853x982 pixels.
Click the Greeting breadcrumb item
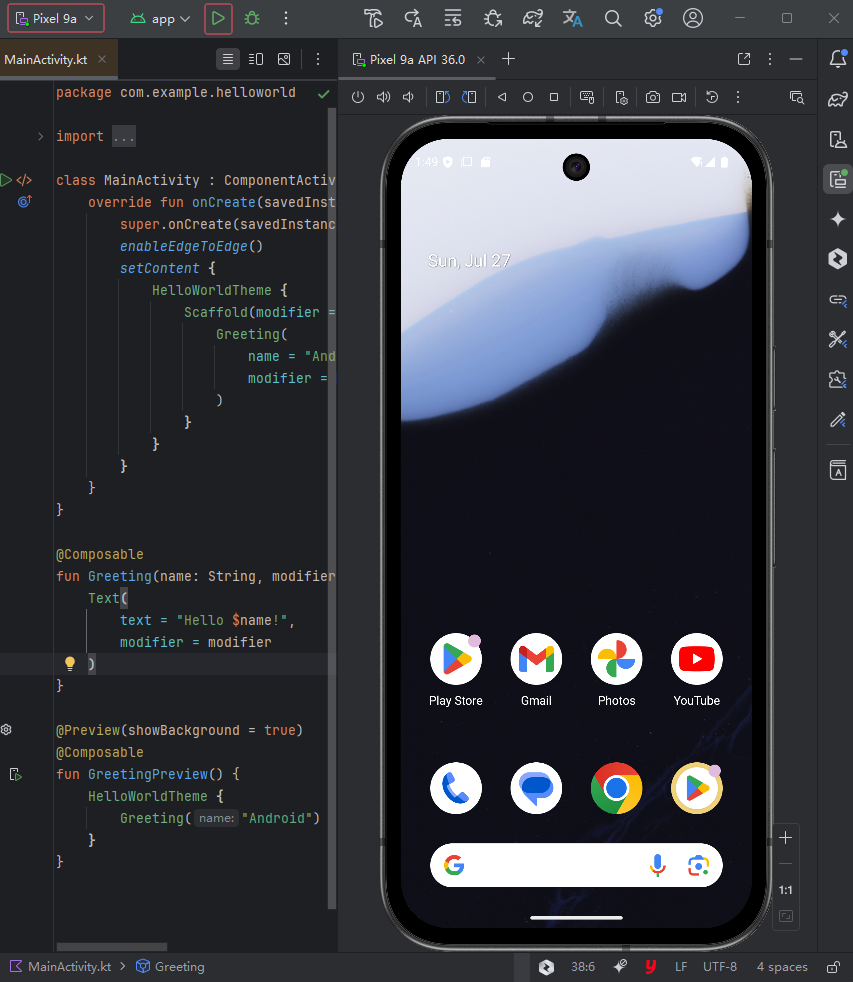(x=170, y=966)
